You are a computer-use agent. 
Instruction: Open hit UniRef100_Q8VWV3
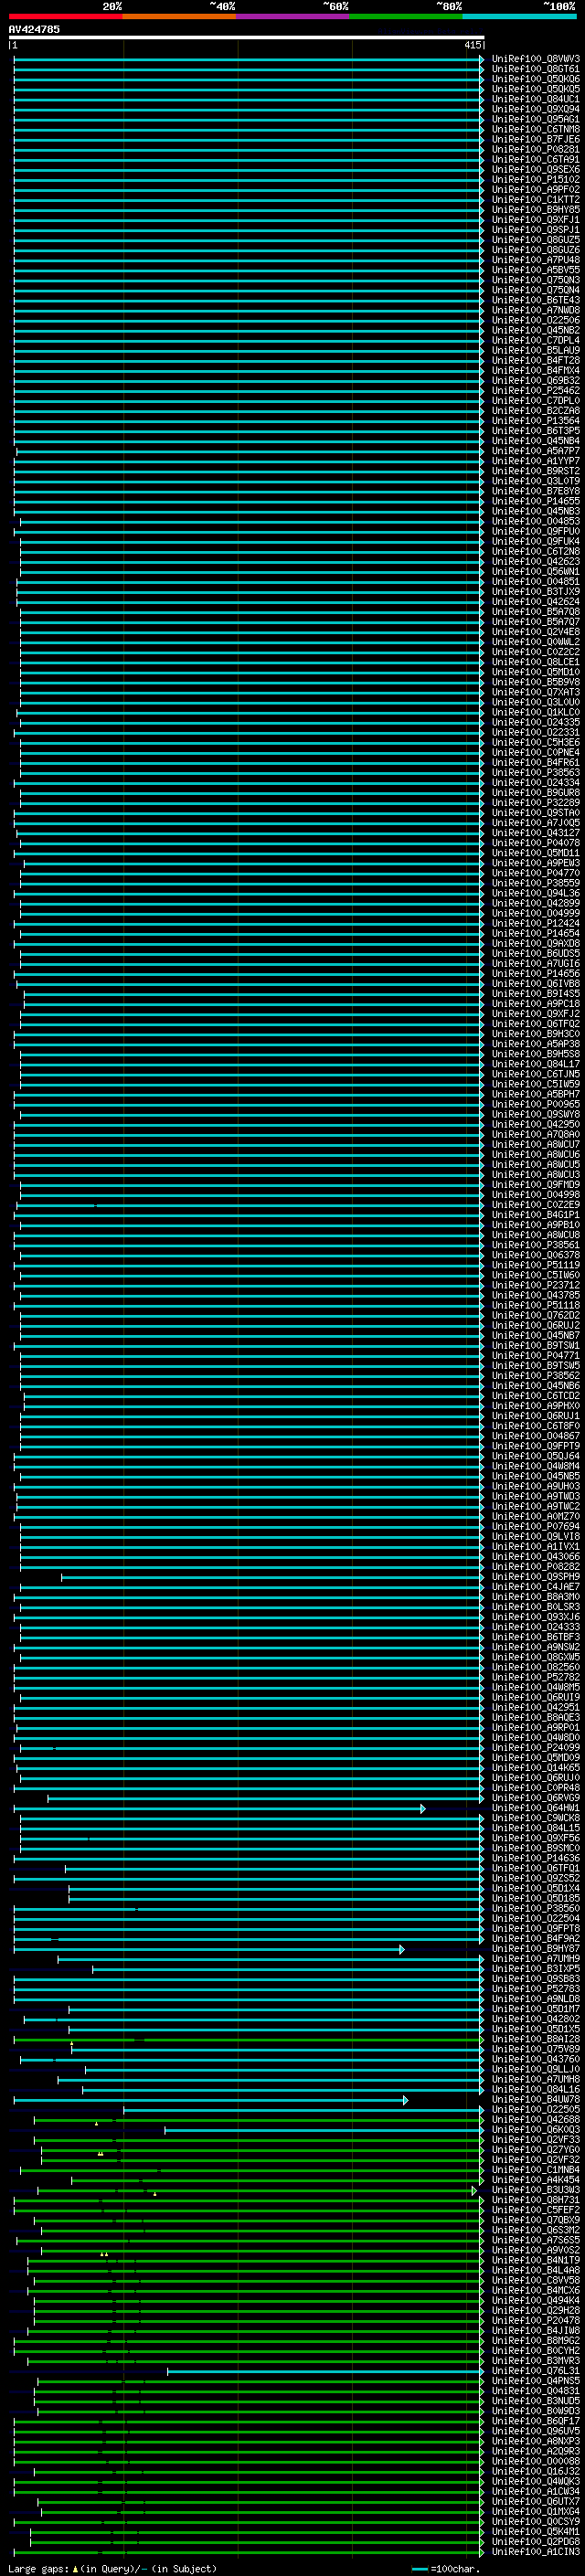point(535,59)
